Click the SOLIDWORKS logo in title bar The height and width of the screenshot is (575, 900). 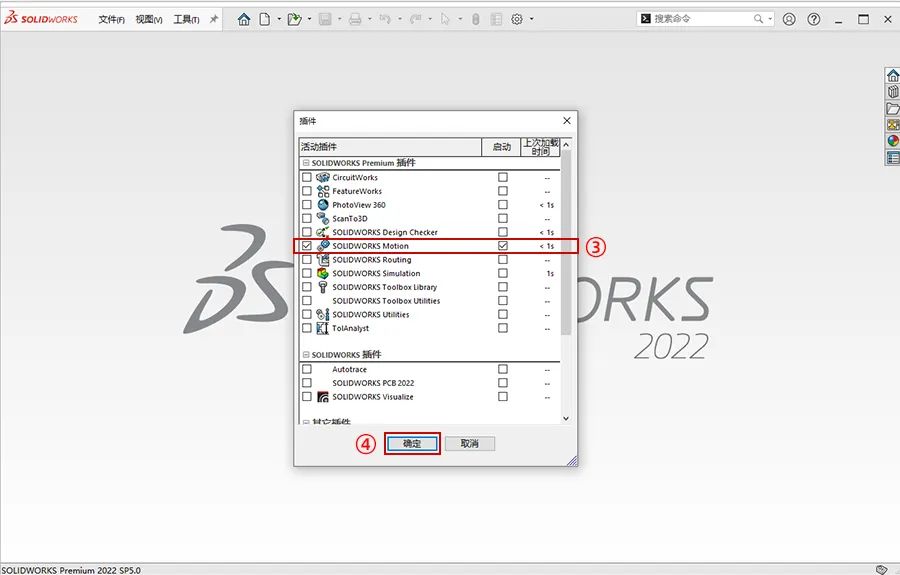pos(40,19)
